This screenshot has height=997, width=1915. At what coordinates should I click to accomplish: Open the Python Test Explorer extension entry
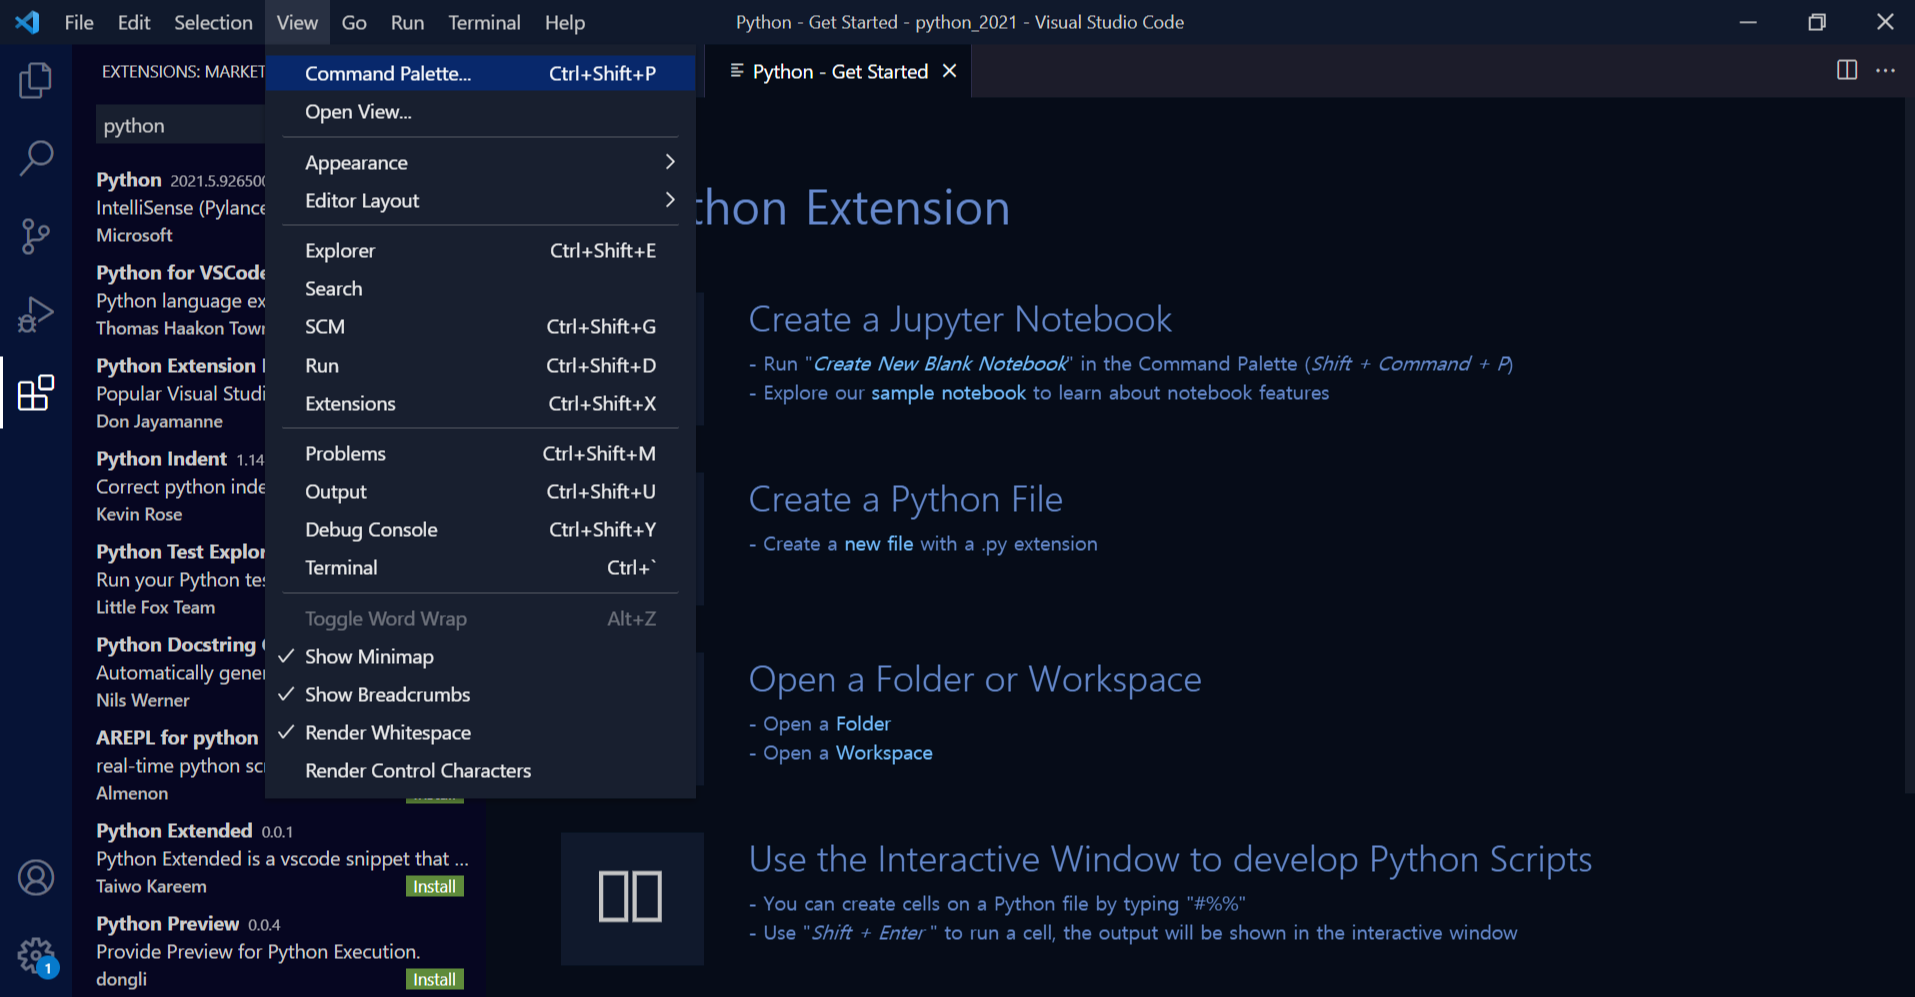coord(180,579)
